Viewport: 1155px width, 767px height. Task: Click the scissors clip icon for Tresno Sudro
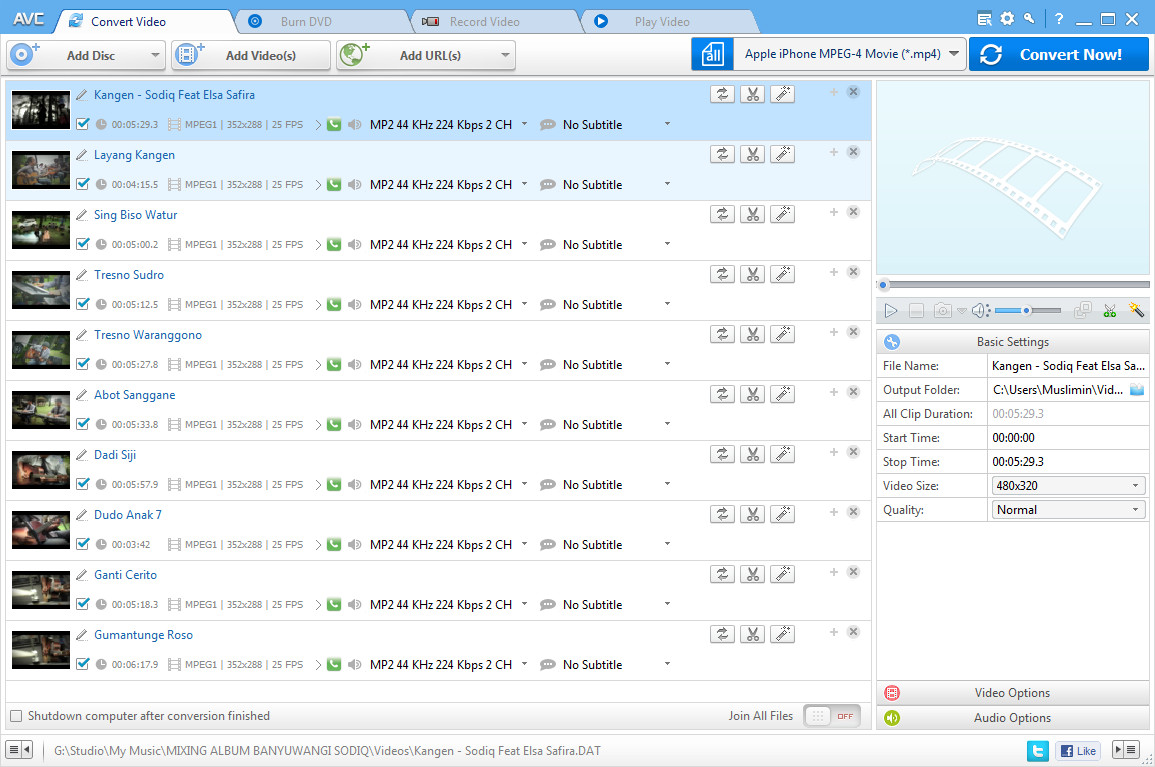click(752, 274)
